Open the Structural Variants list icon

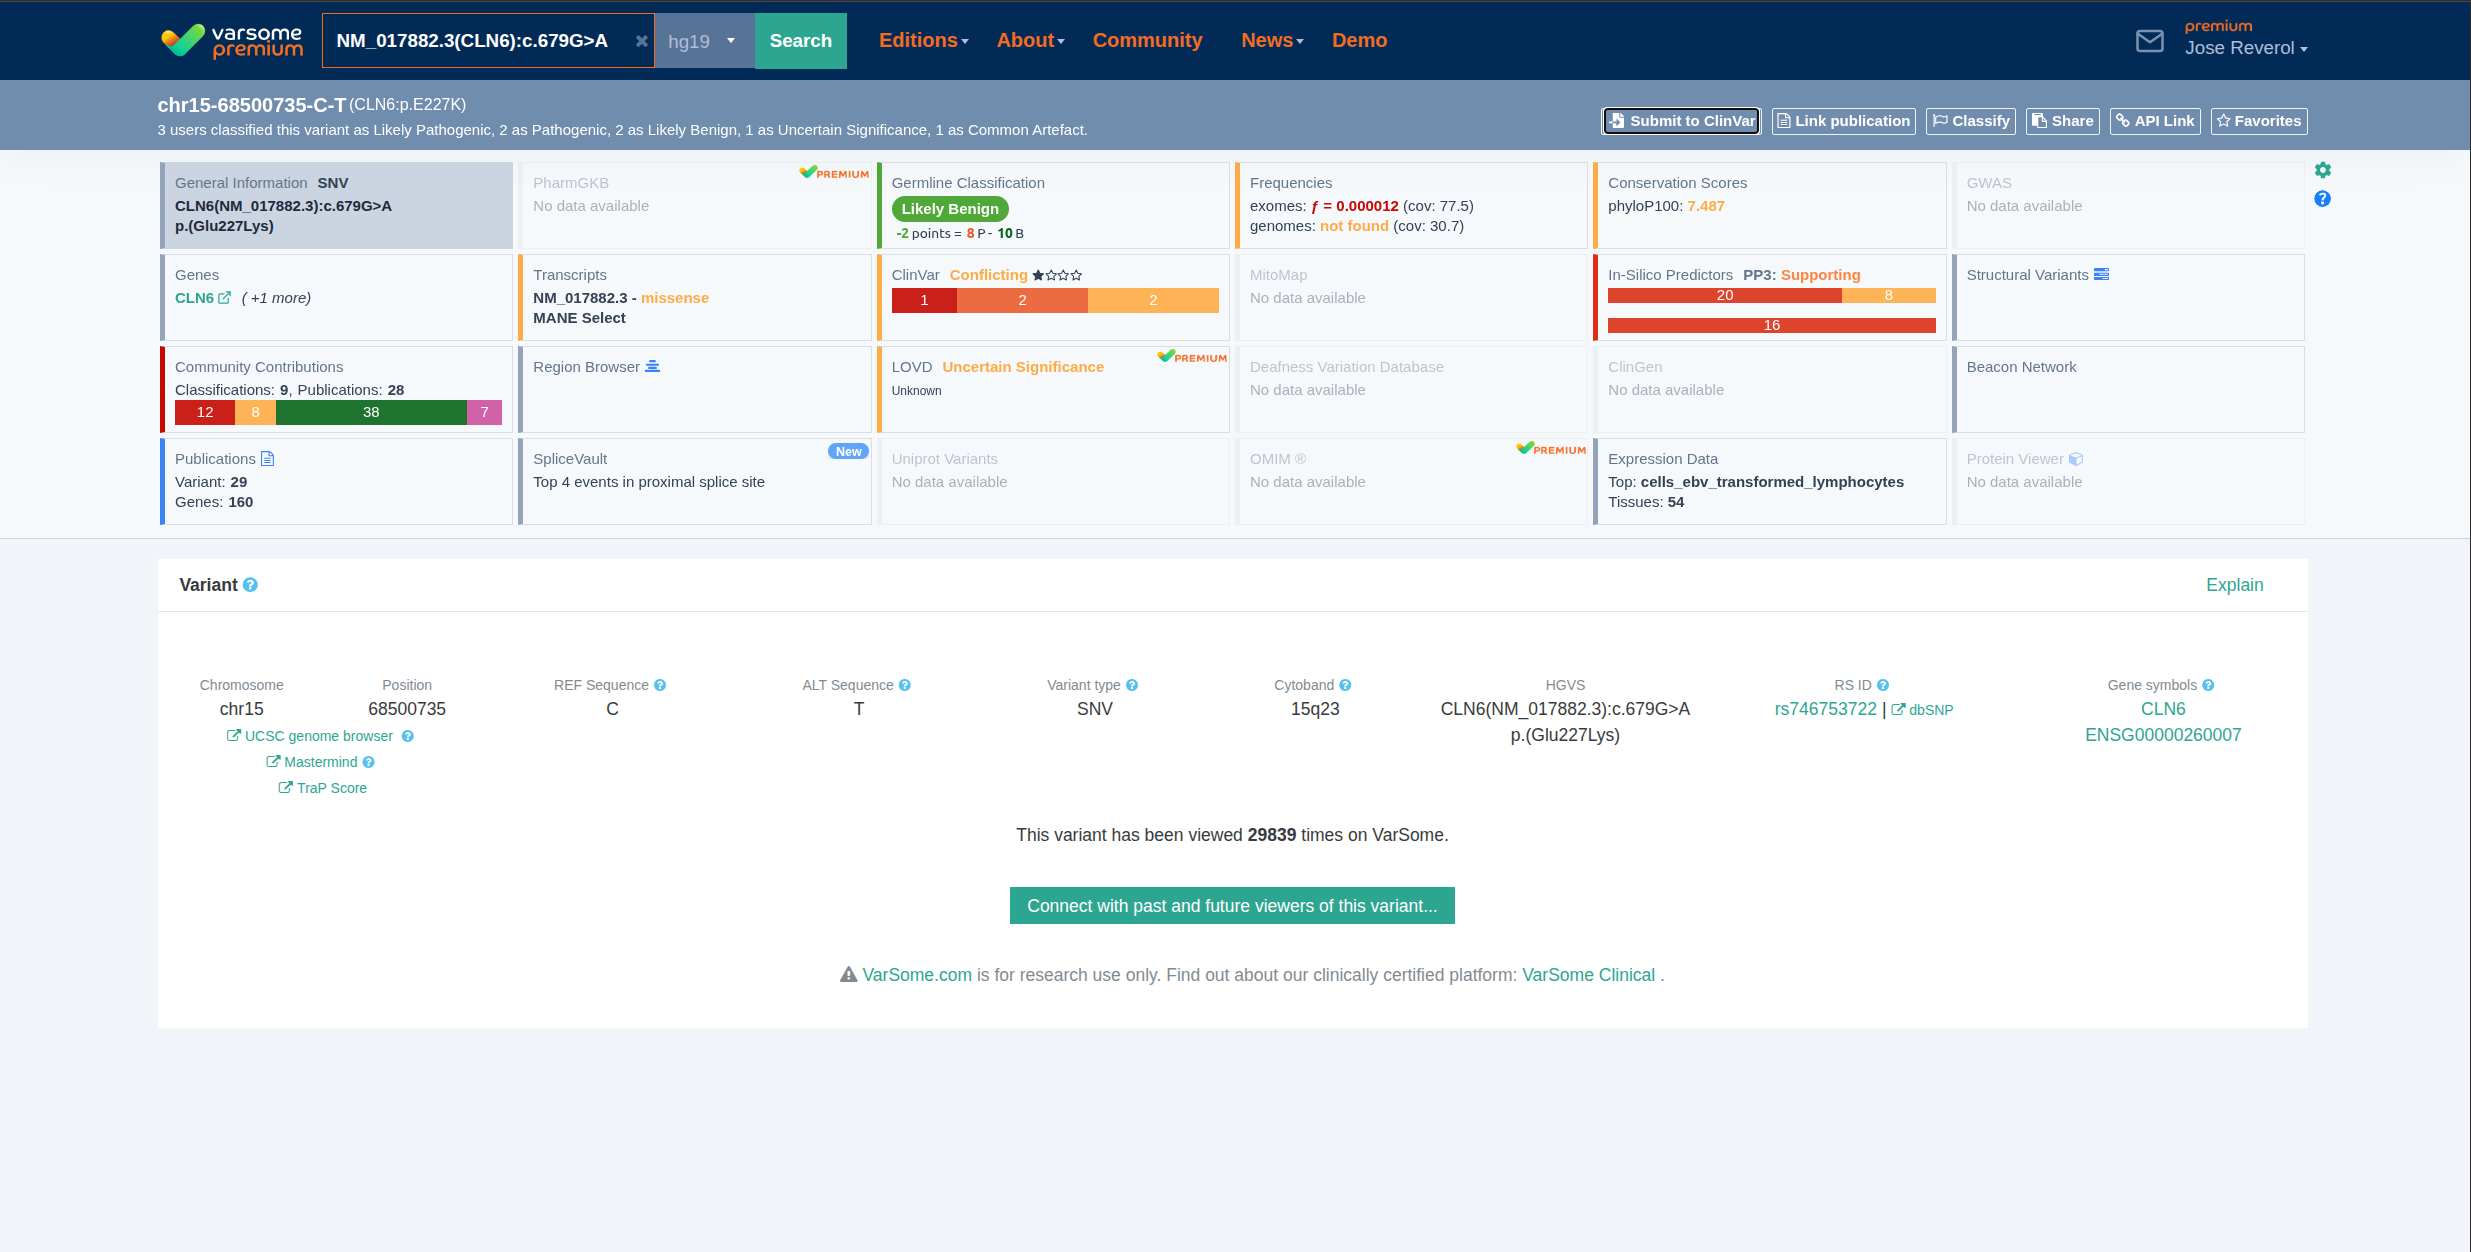coord(2101,274)
